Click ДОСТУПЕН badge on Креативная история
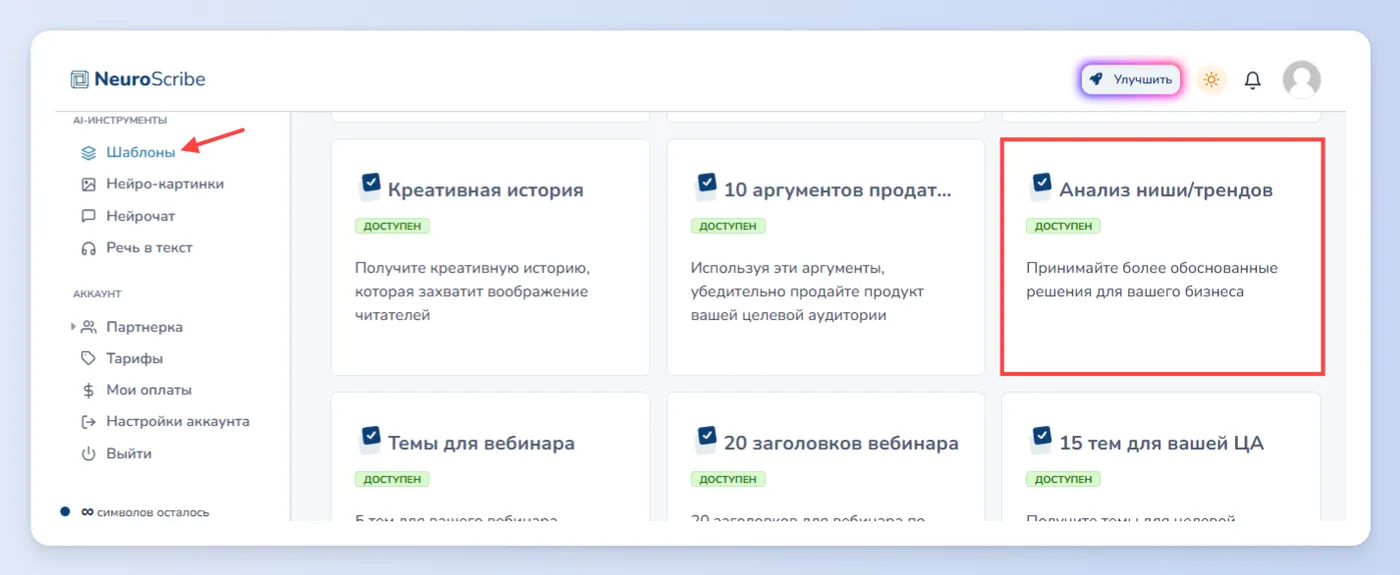This screenshot has width=1400, height=575. pyautogui.click(x=392, y=226)
